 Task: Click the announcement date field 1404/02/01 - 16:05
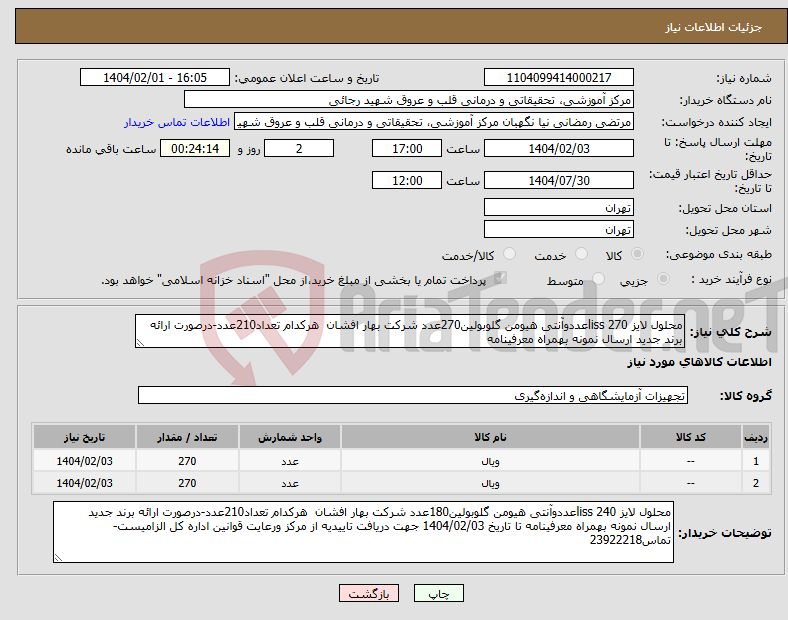coord(155,77)
